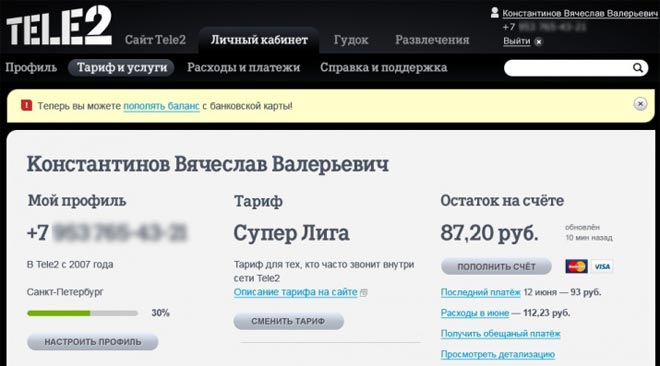Click the Санкт-Петербург region text

(x=65, y=292)
